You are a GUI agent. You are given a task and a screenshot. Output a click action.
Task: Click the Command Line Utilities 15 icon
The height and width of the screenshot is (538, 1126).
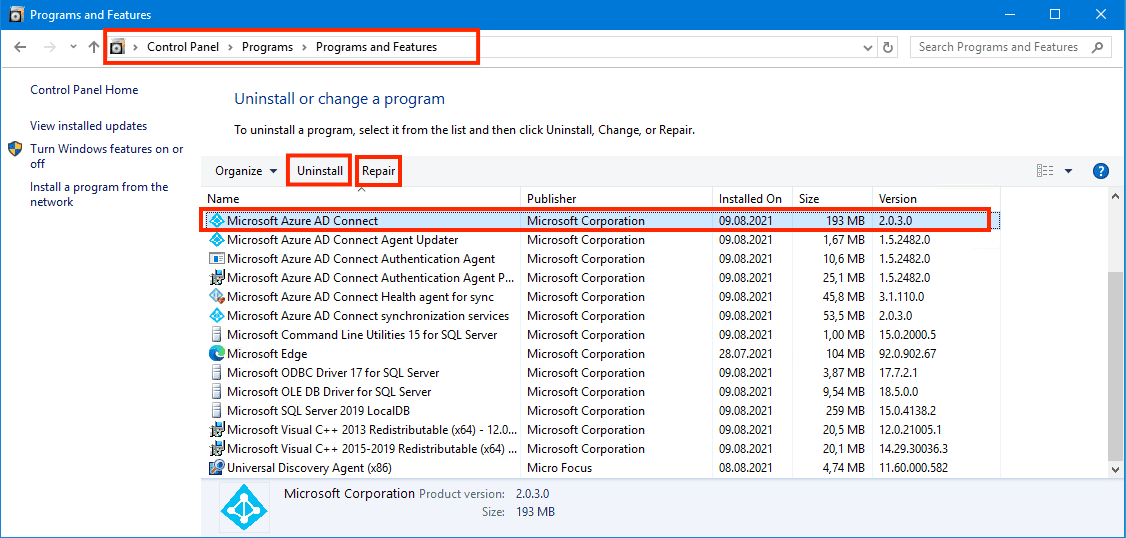point(216,335)
